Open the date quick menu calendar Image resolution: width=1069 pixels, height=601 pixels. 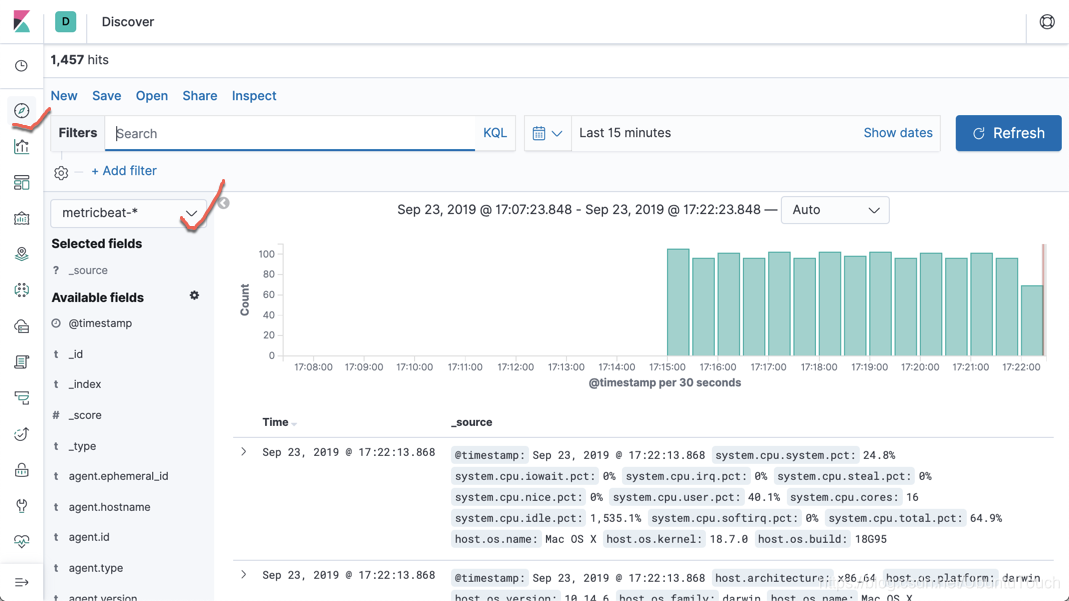[x=547, y=134]
